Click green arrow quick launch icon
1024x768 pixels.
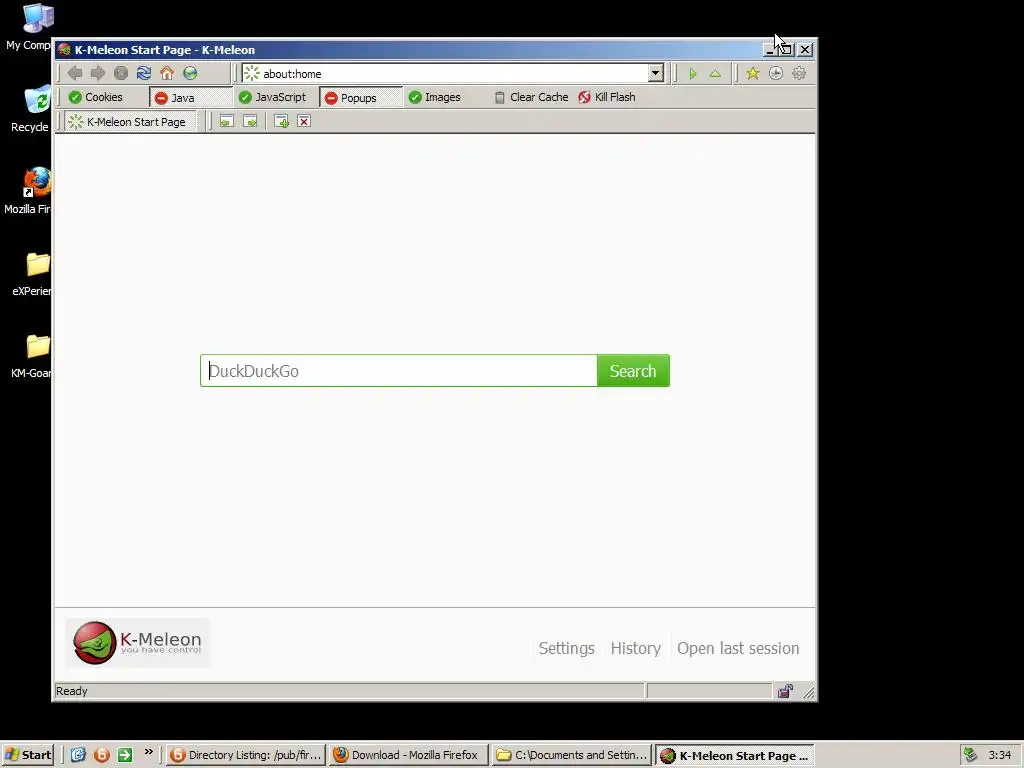(x=125, y=755)
